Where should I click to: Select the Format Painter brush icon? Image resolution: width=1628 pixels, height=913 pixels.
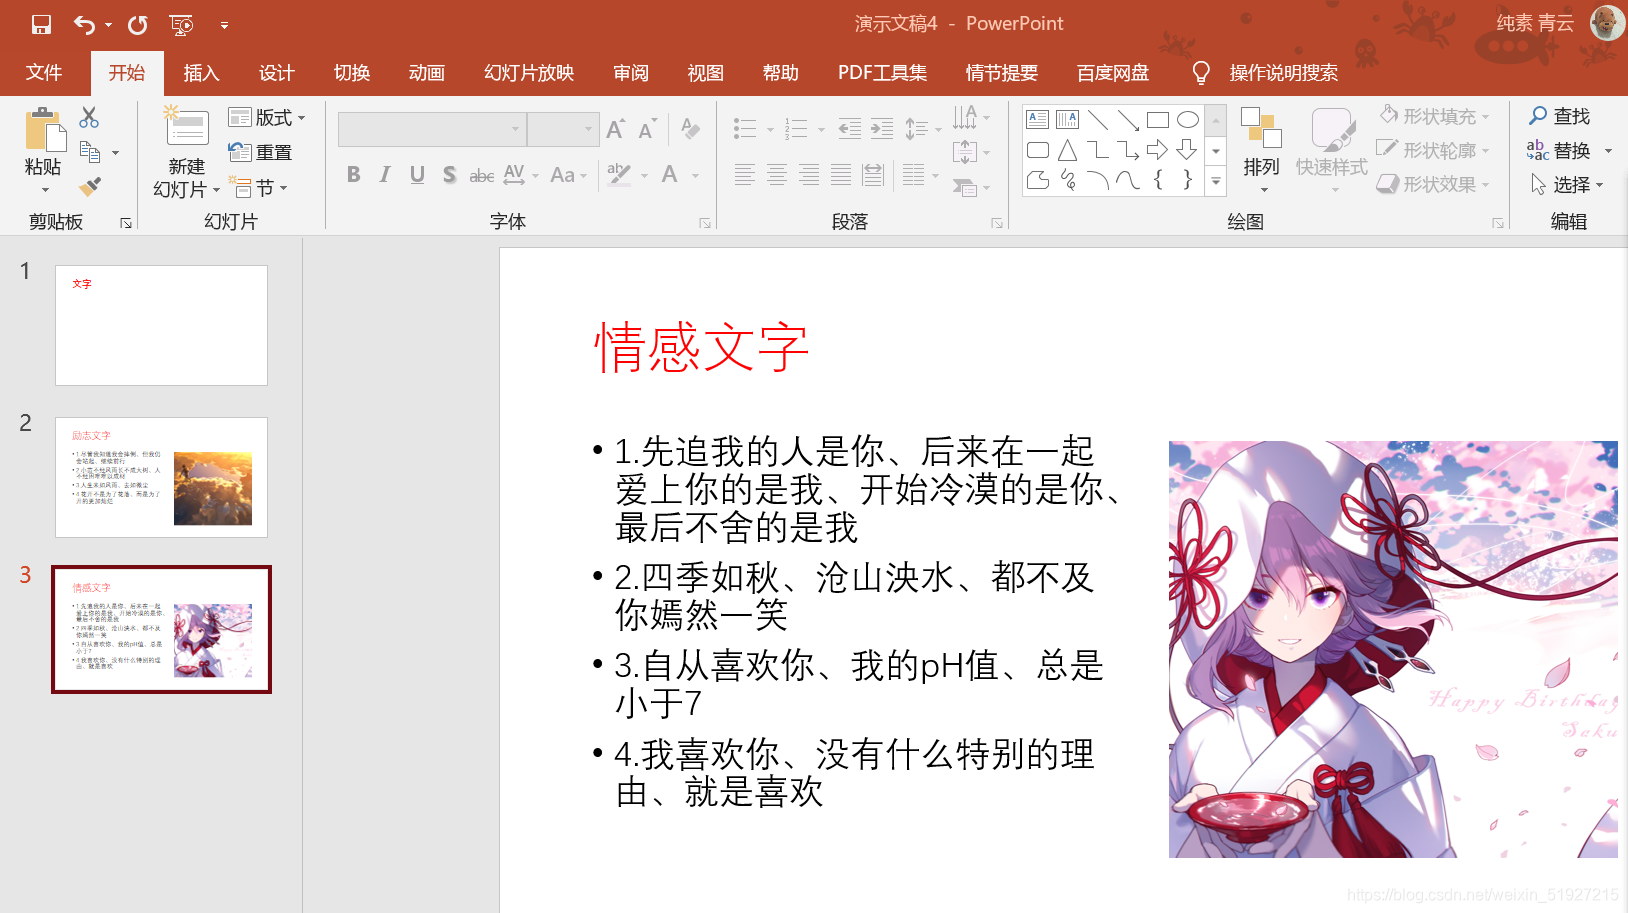(x=90, y=186)
